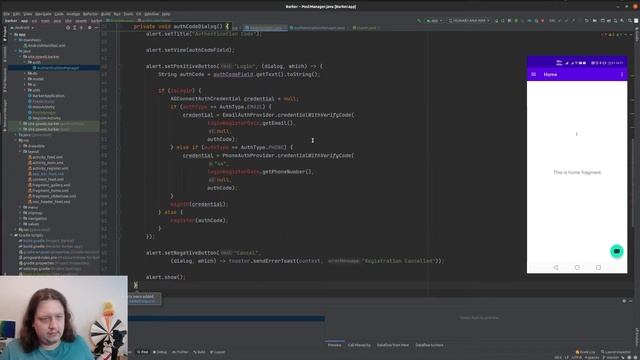The image size is (640, 360).
Task: Open the Profiler tool window button
Action: (x=180, y=352)
